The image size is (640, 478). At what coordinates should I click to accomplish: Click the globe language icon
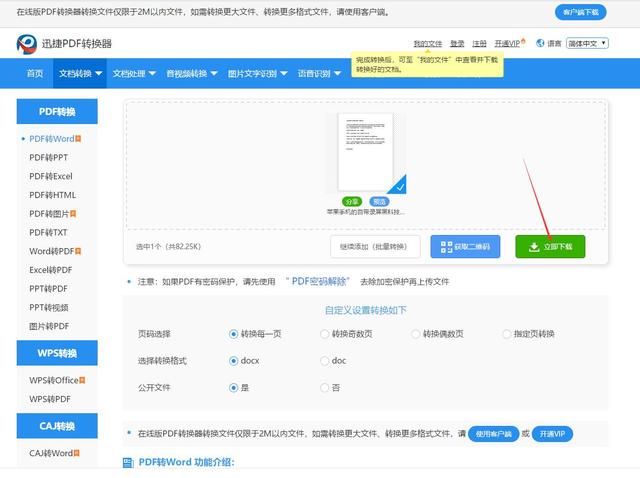(540, 43)
